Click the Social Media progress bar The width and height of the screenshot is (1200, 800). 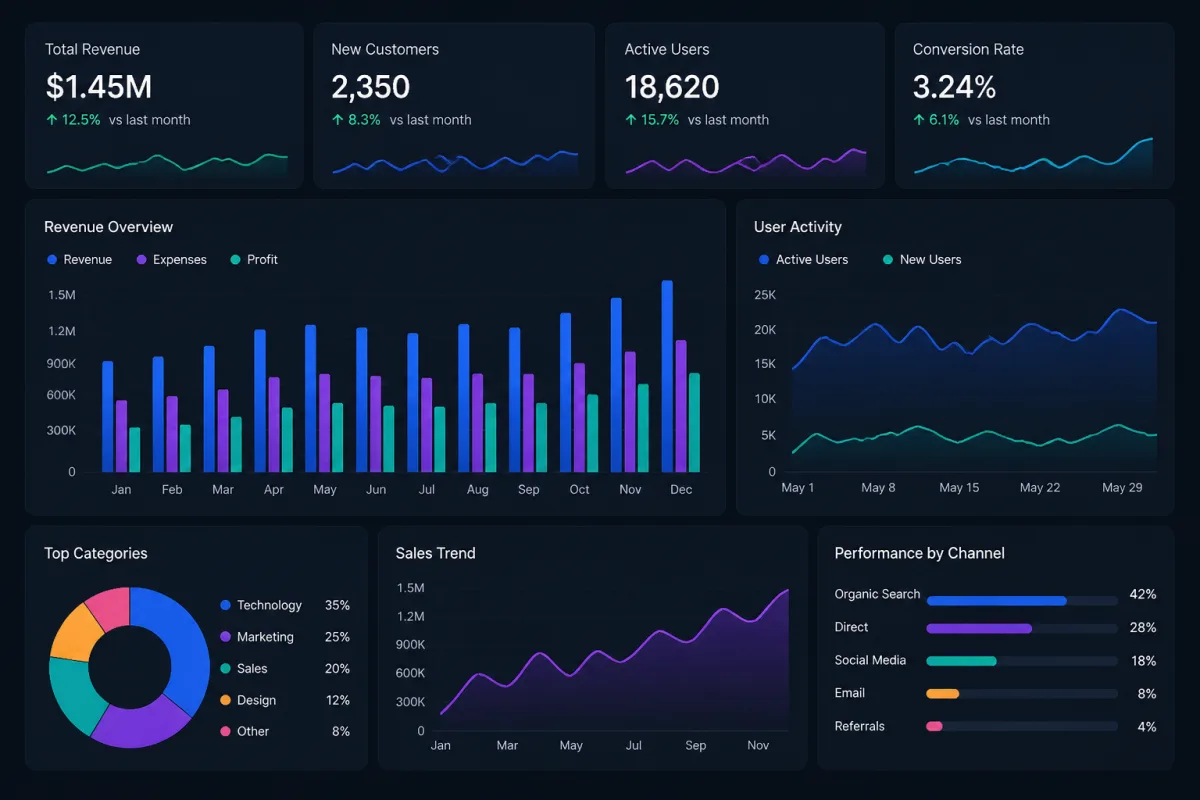point(1022,661)
